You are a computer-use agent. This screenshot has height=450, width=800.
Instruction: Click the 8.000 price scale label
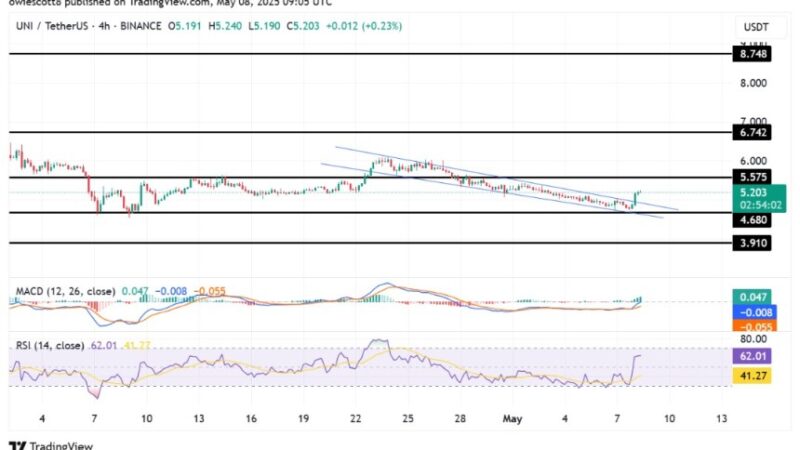pos(753,83)
